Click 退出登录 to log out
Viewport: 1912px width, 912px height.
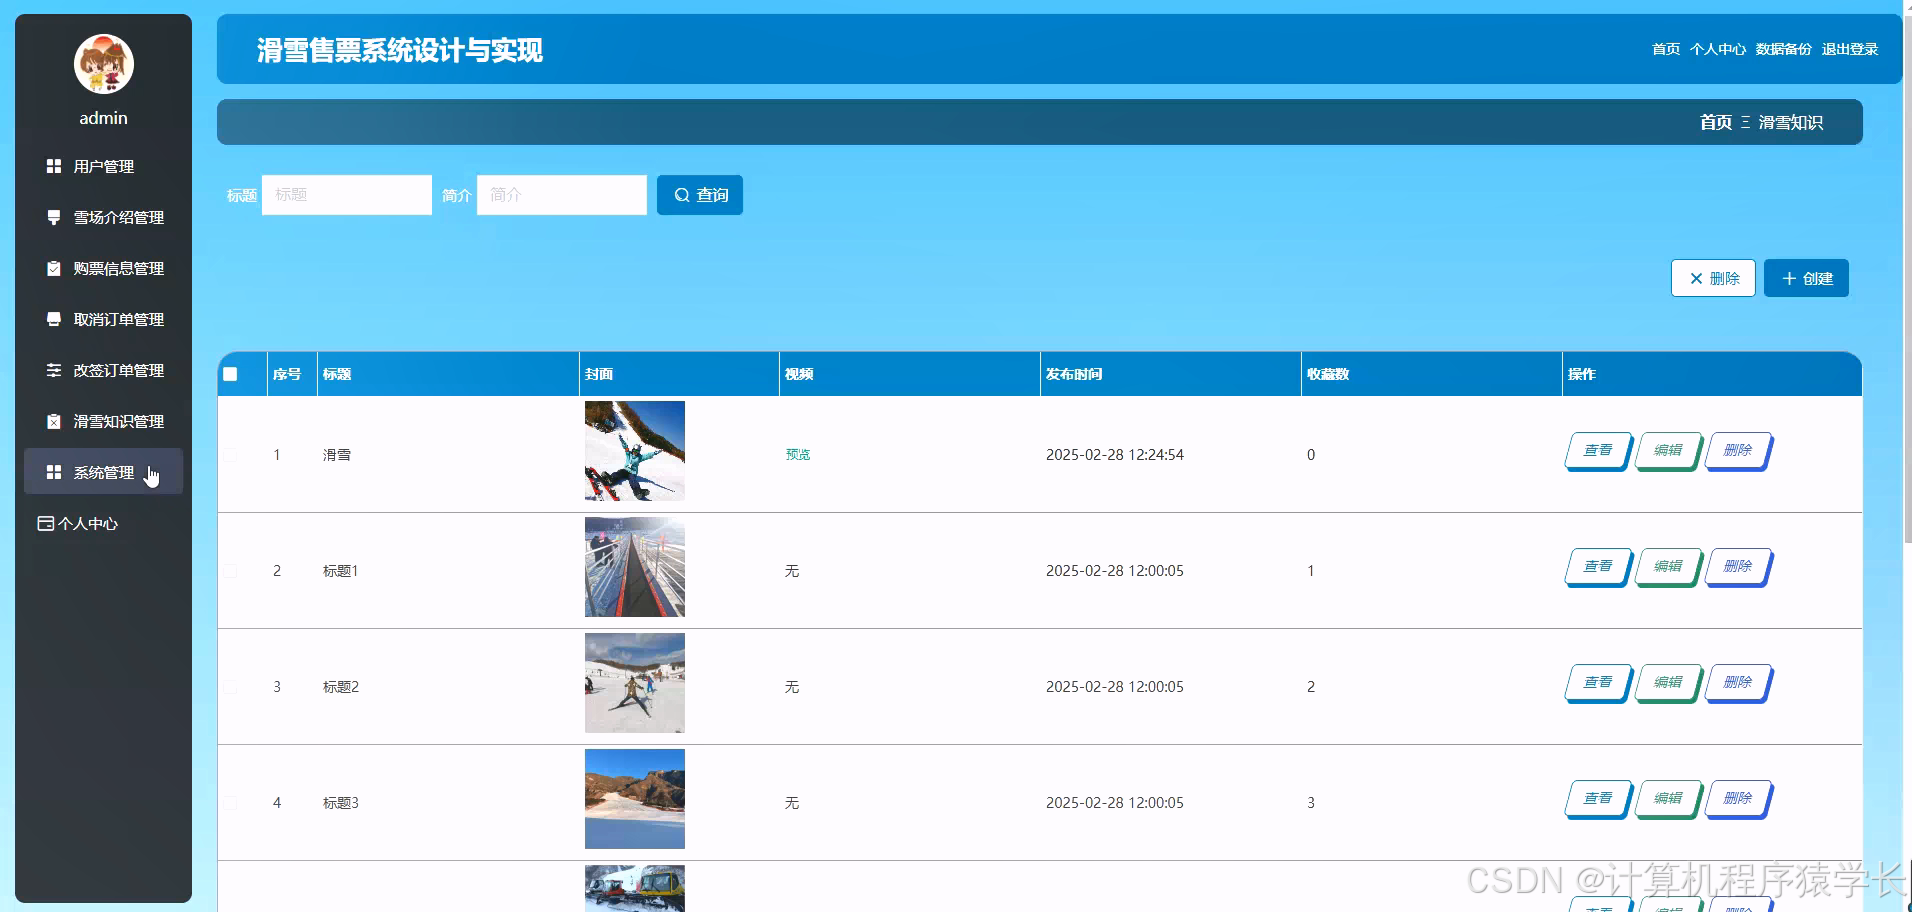1850,49
